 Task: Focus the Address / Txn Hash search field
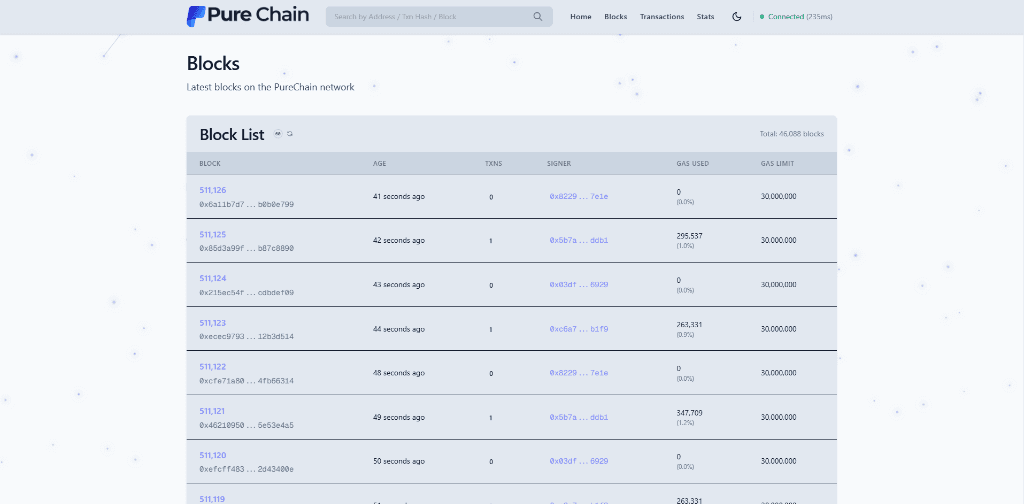coord(439,17)
